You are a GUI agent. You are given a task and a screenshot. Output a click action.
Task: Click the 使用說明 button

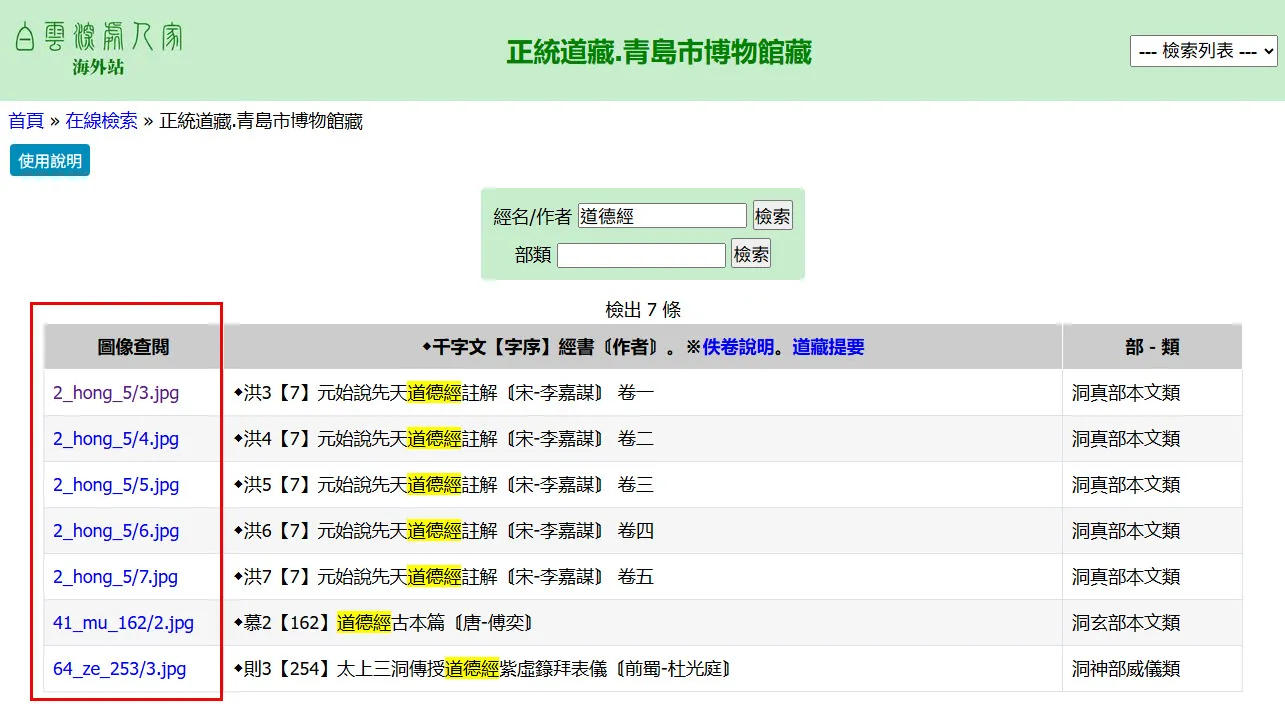(x=50, y=160)
